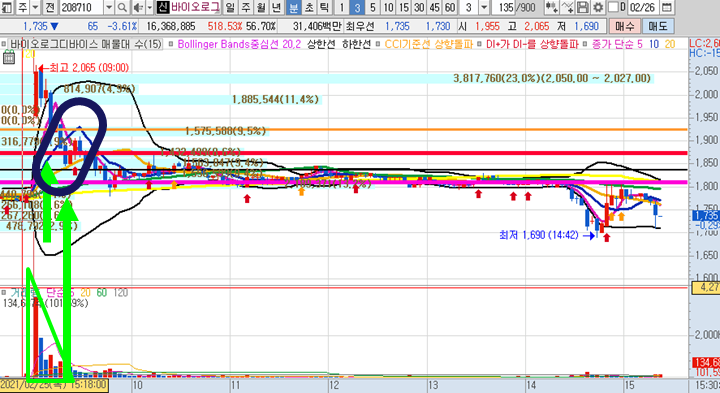The width and height of the screenshot is (720, 393).
Task: Toggle the Bollinger Bands indicator marker
Action: pyautogui.click(x=171, y=44)
